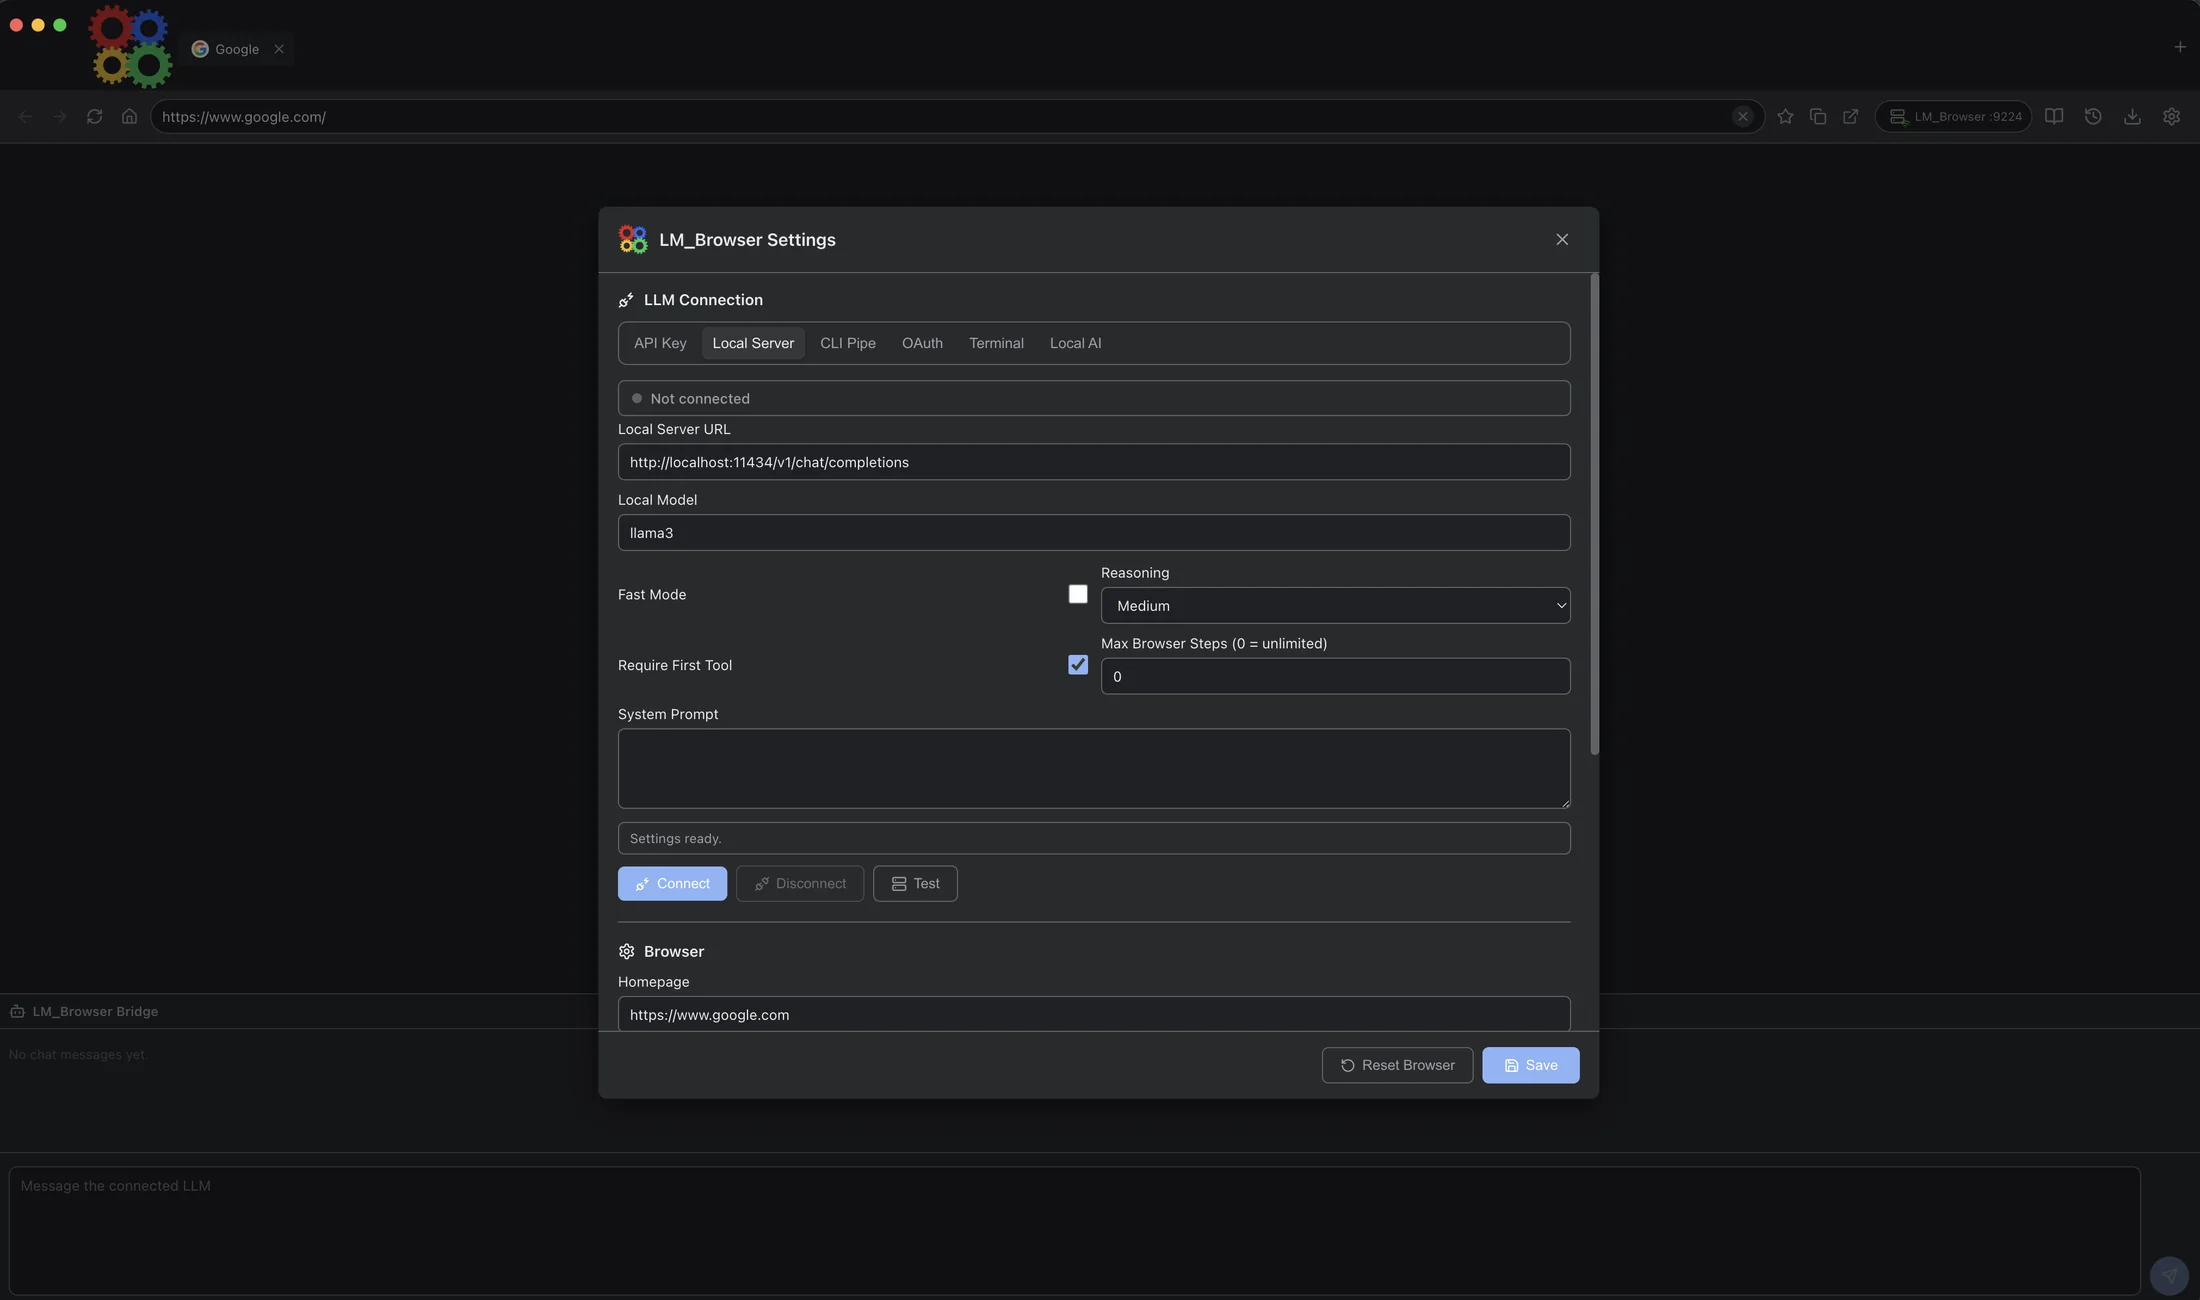
Task: Click the macOS green fullscreen button
Action: pos(60,25)
